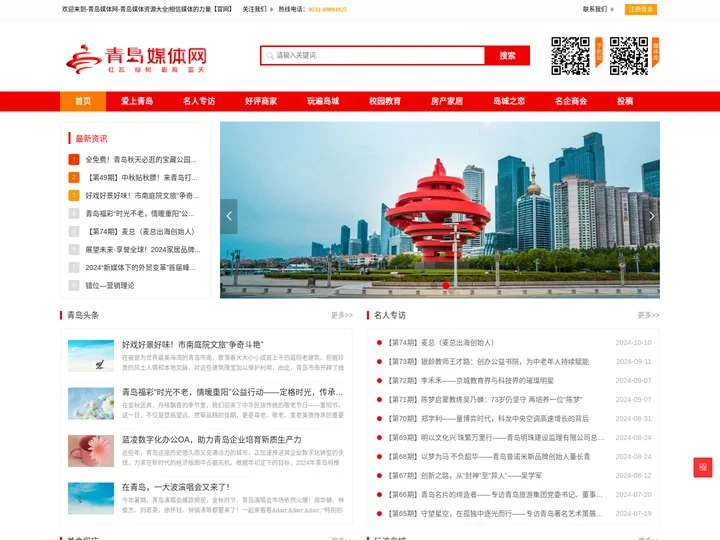The width and height of the screenshot is (720, 540).
Task: Click number 2 badge in 最新资讯
Action: point(74,177)
